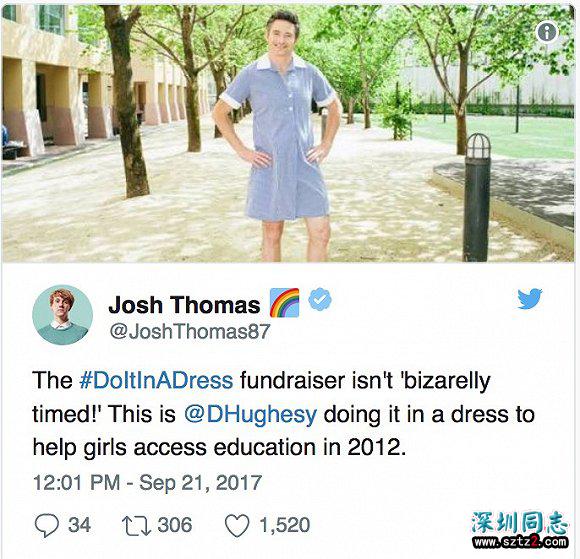
Task: Like the tweet with the heart icon
Action: [237, 526]
